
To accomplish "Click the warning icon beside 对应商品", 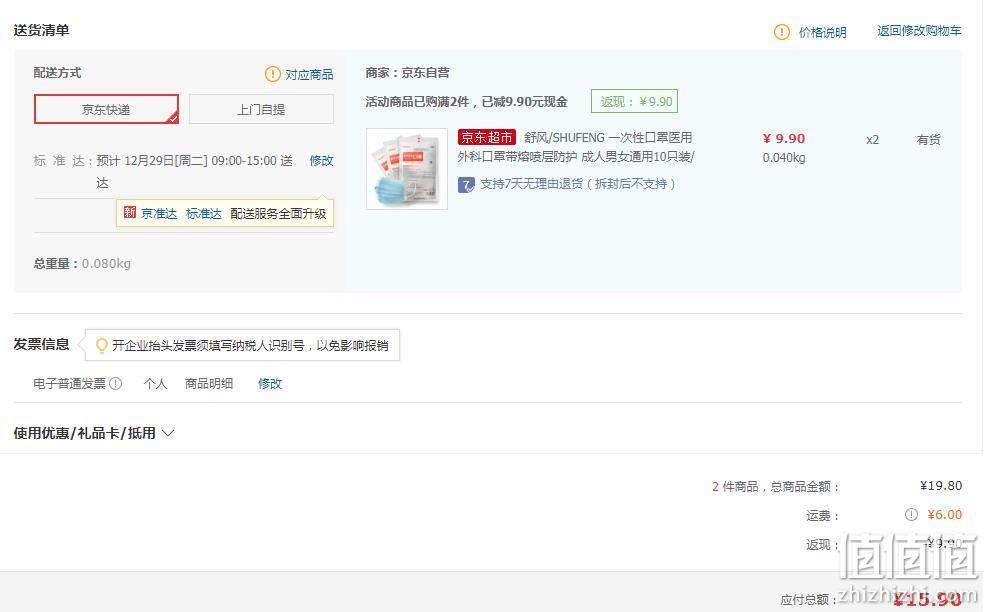I will [272, 74].
